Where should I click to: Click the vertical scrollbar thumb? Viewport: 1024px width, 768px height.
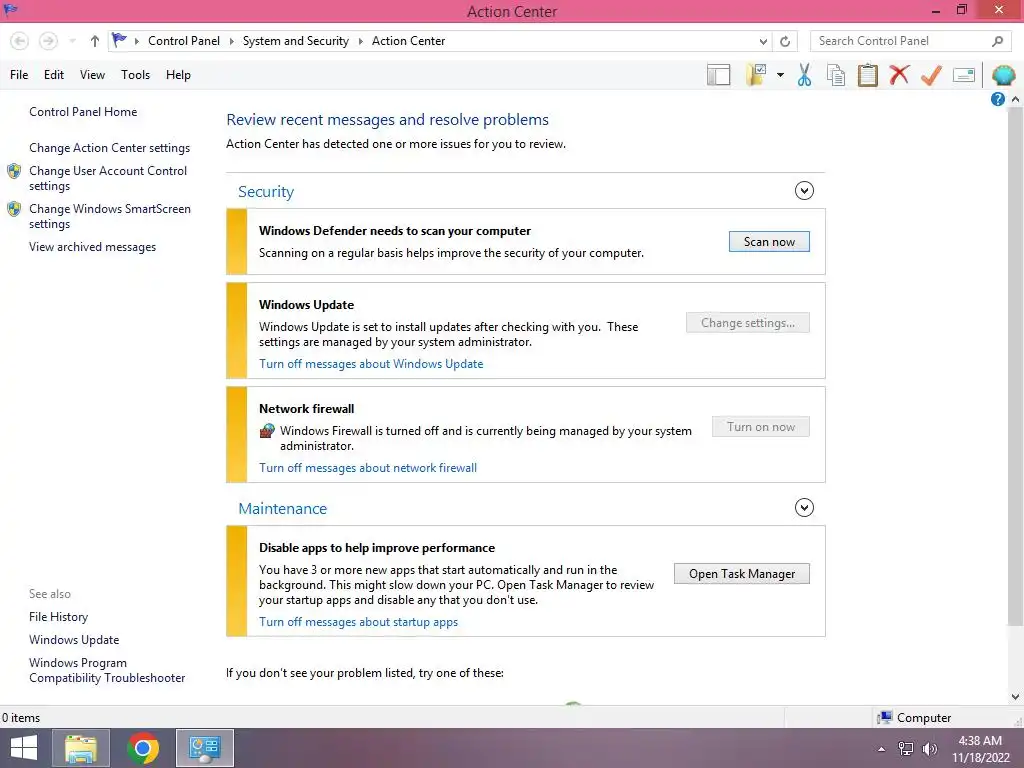point(1016,366)
